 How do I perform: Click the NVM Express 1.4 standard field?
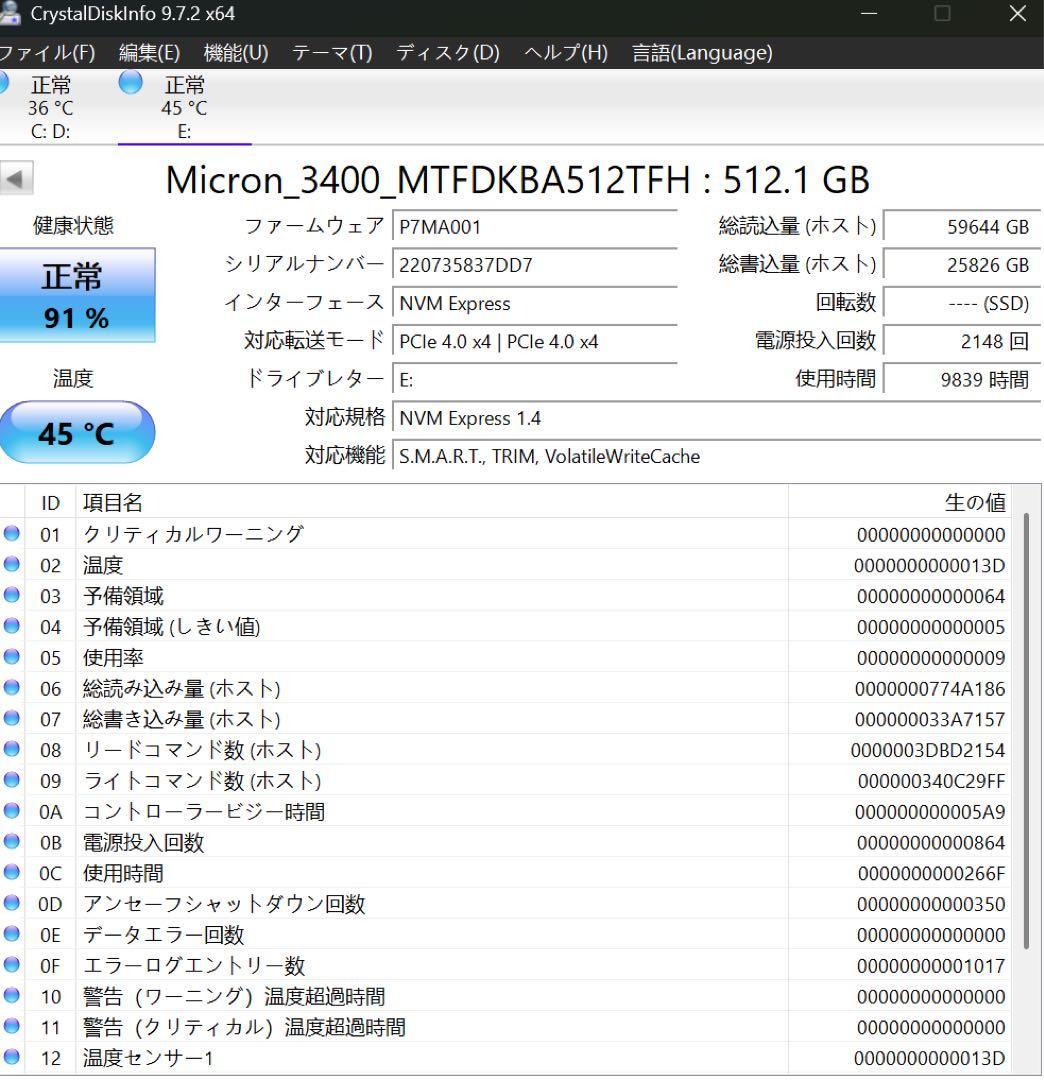[716, 418]
